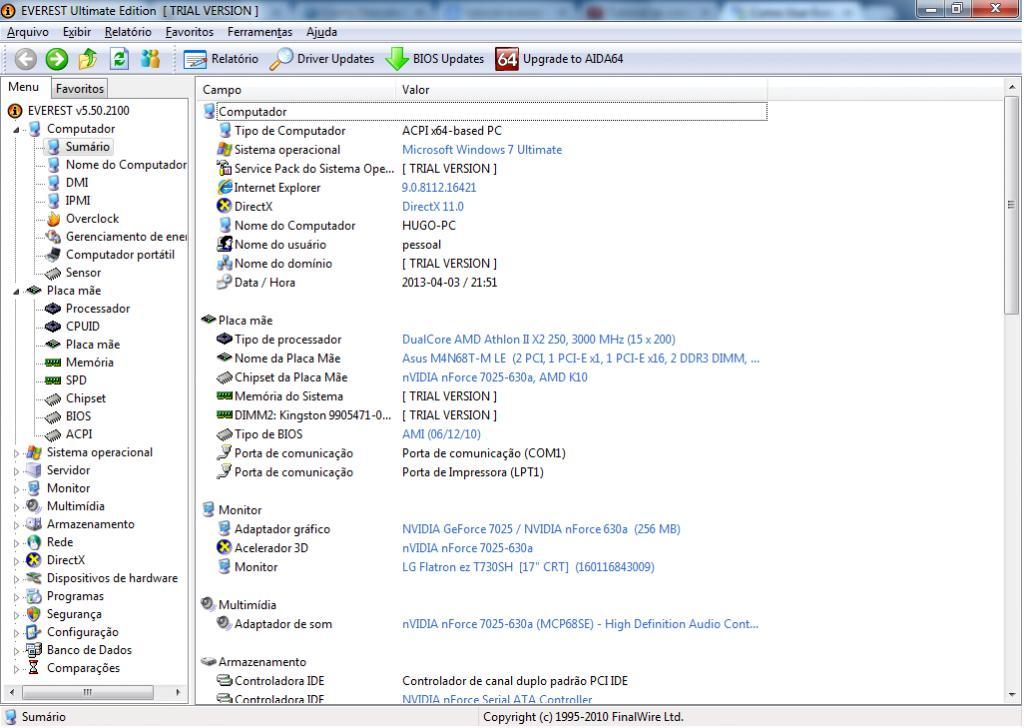Open the DualCore AMD Athlon II link
Image resolution: width=1024 pixels, height=728 pixels.
539,340
